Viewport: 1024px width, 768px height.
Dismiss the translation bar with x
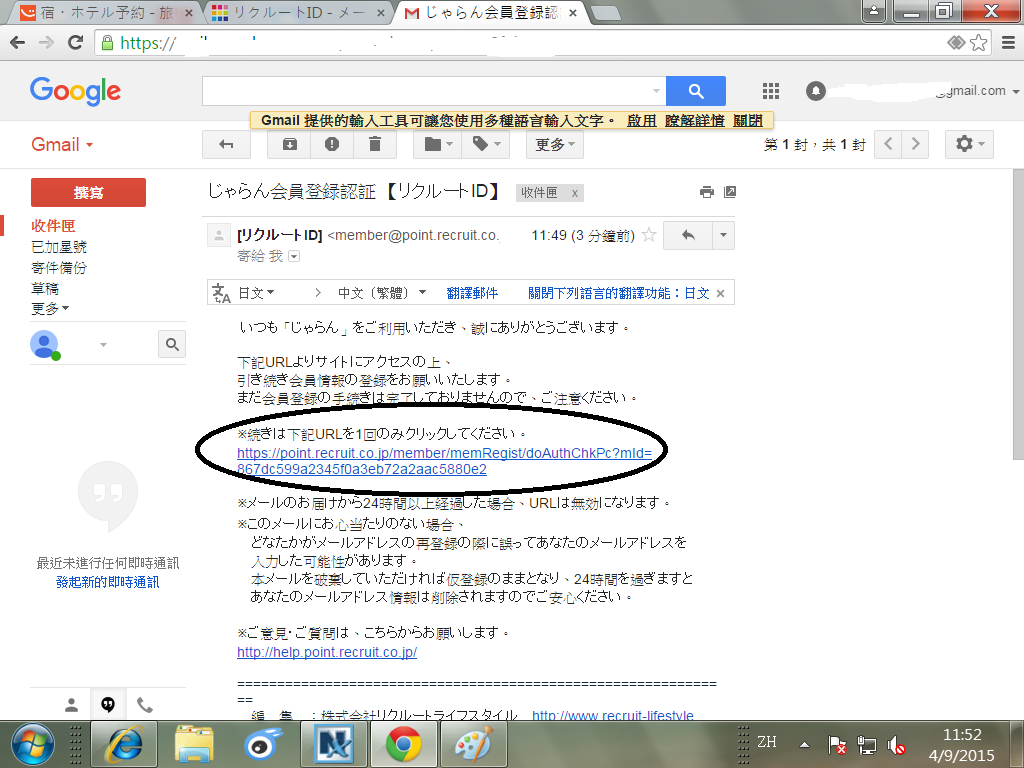[x=720, y=293]
